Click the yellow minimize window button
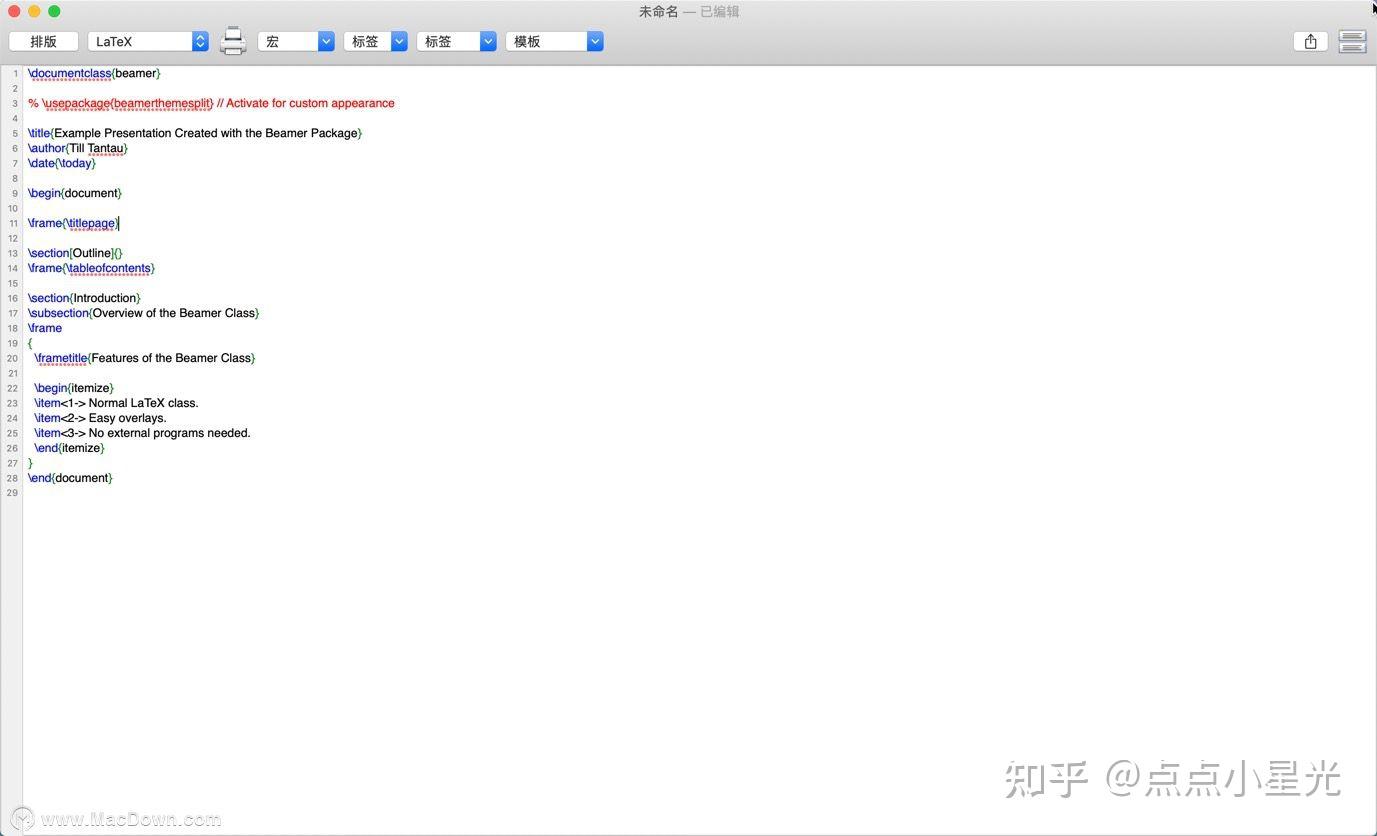Image resolution: width=1377 pixels, height=836 pixels. click(x=33, y=10)
